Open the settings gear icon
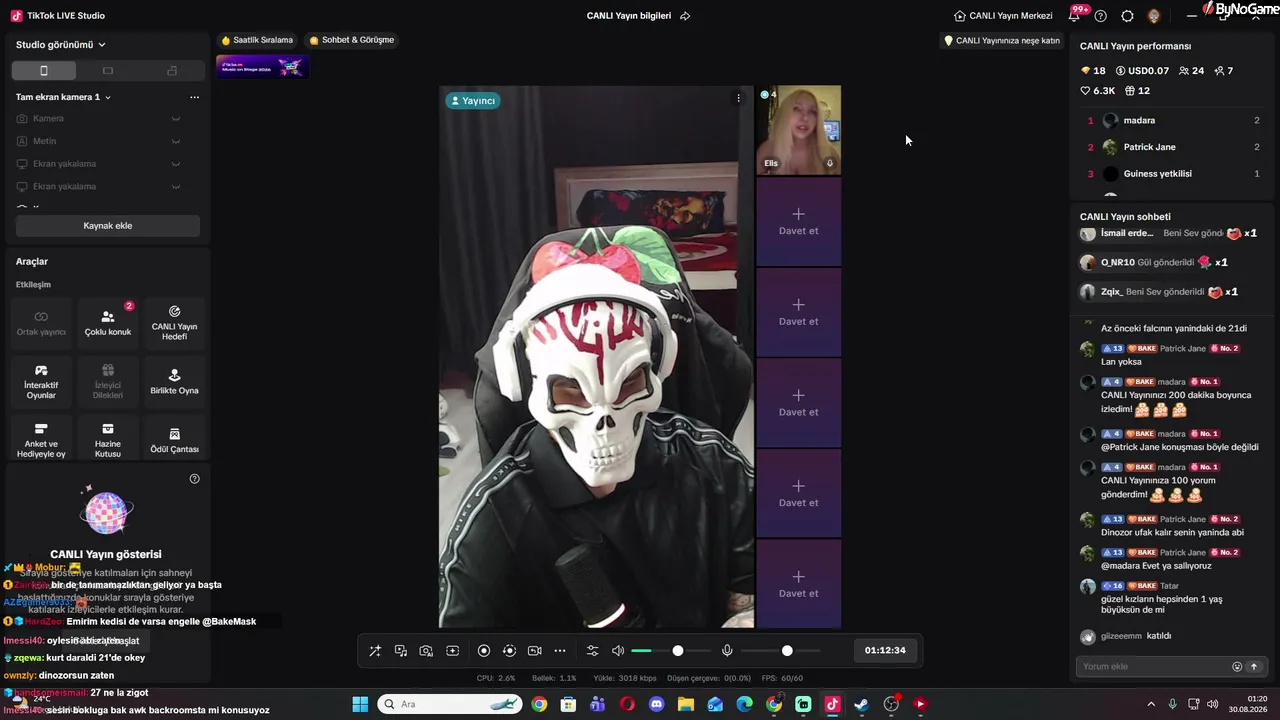The width and height of the screenshot is (1280, 720). pos(1127,16)
